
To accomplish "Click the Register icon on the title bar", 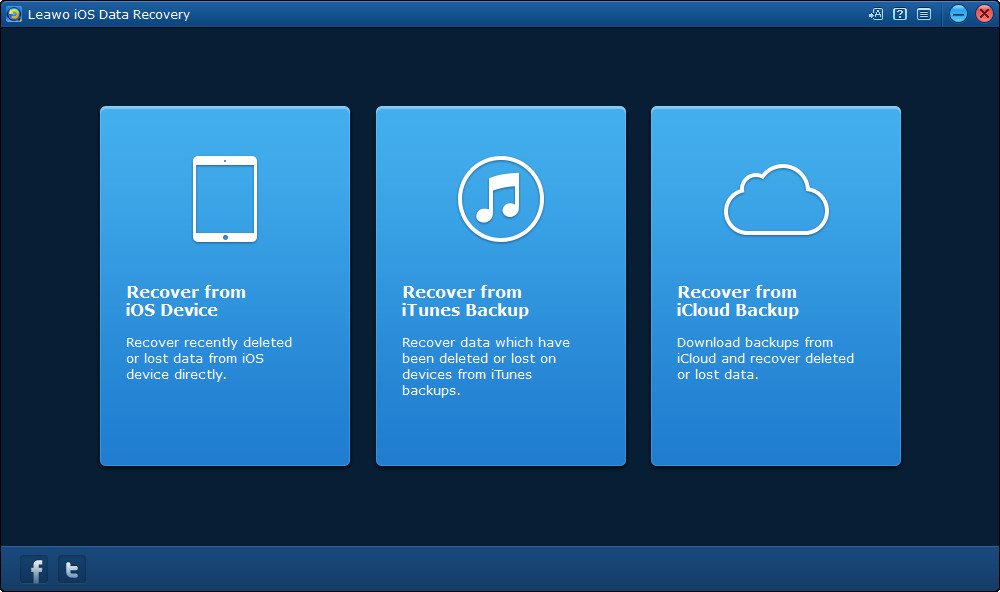I will pyautogui.click(x=874, y=14).
